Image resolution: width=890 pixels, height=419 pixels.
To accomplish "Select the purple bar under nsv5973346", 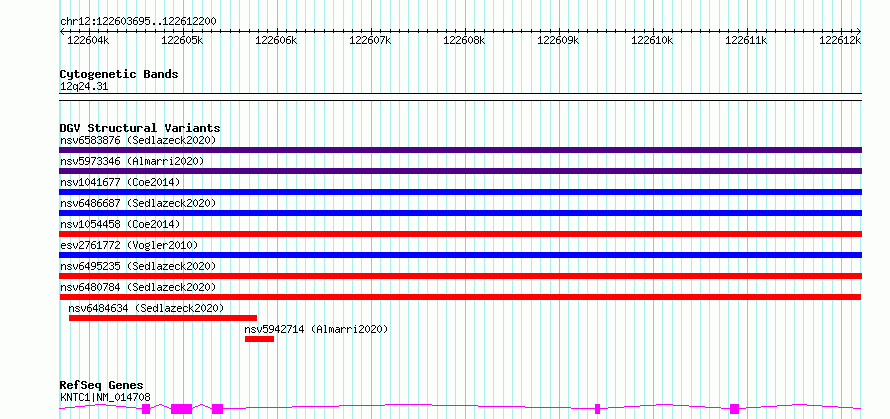I will [x=460, y=171].
